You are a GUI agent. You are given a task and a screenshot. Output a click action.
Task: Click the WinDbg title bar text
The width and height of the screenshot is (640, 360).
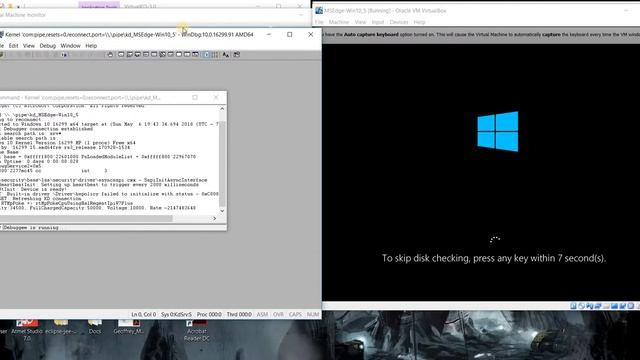click(129, 35)
